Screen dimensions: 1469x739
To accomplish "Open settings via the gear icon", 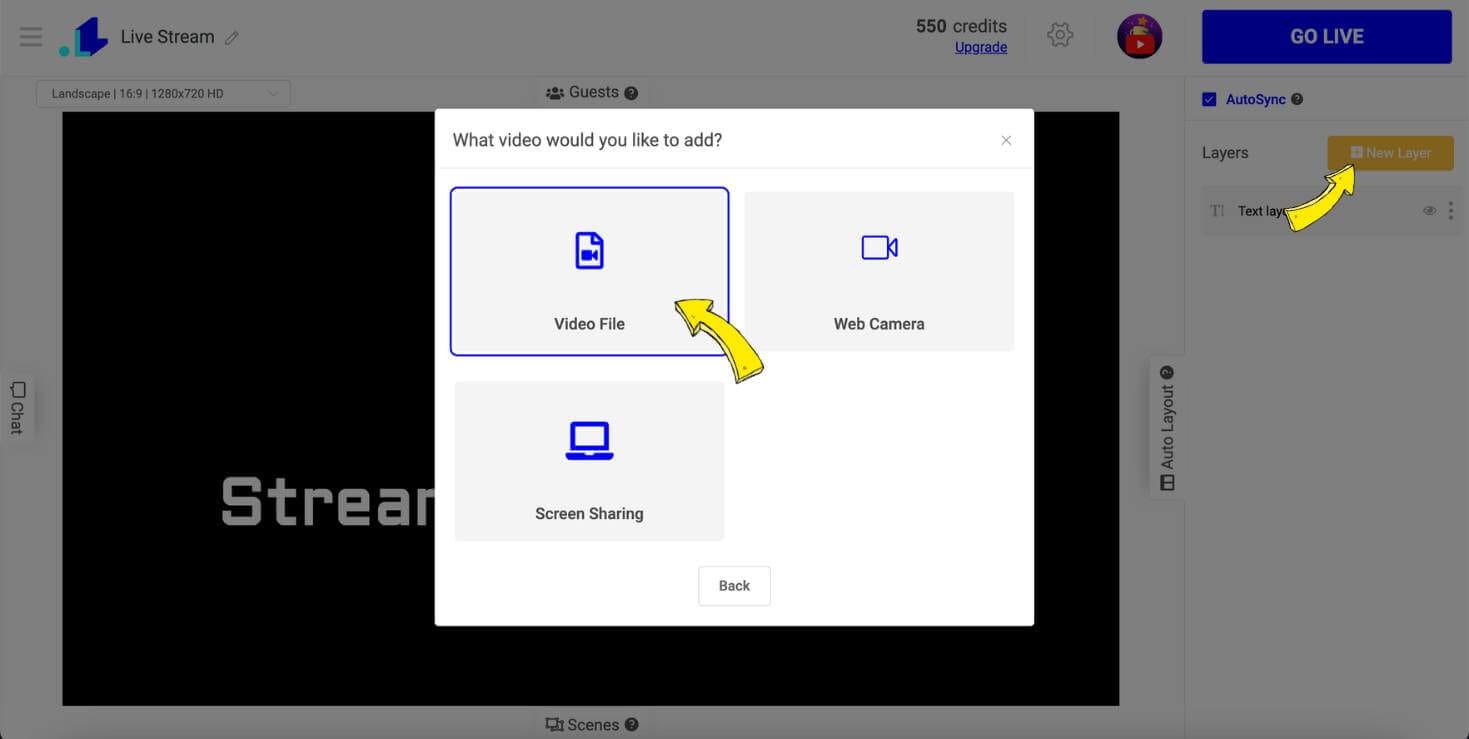I will coord(1060,36).
